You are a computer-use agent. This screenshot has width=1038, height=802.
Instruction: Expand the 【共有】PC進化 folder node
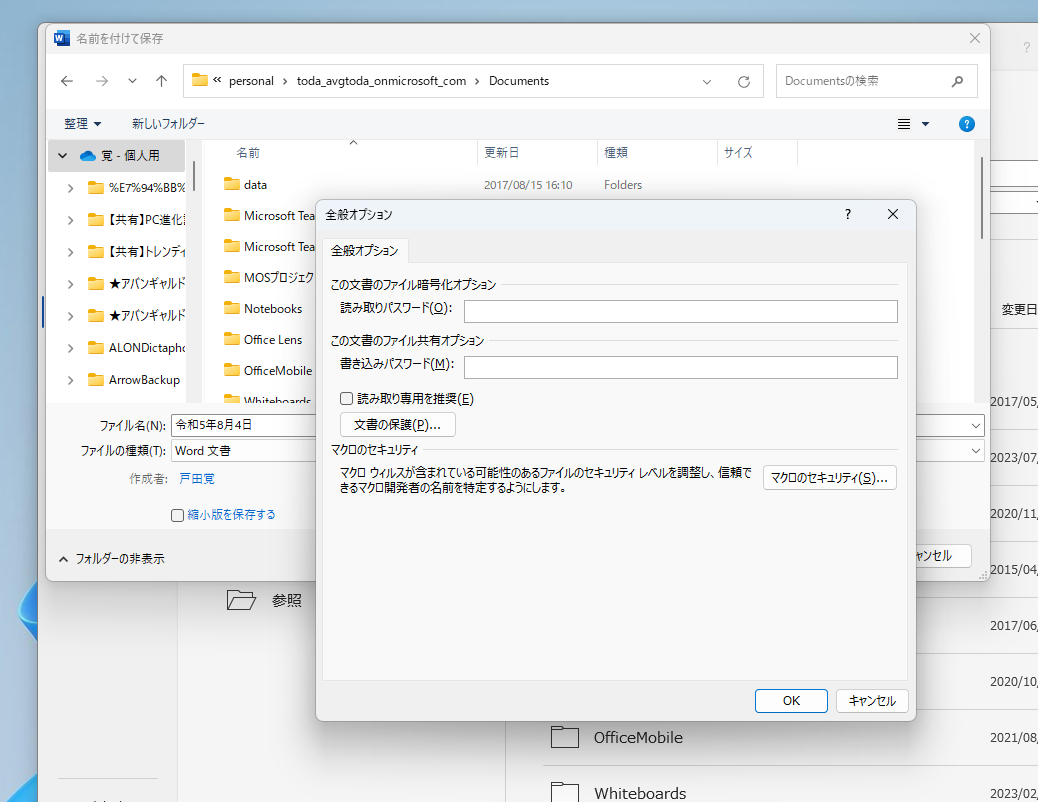pos(70,220)
